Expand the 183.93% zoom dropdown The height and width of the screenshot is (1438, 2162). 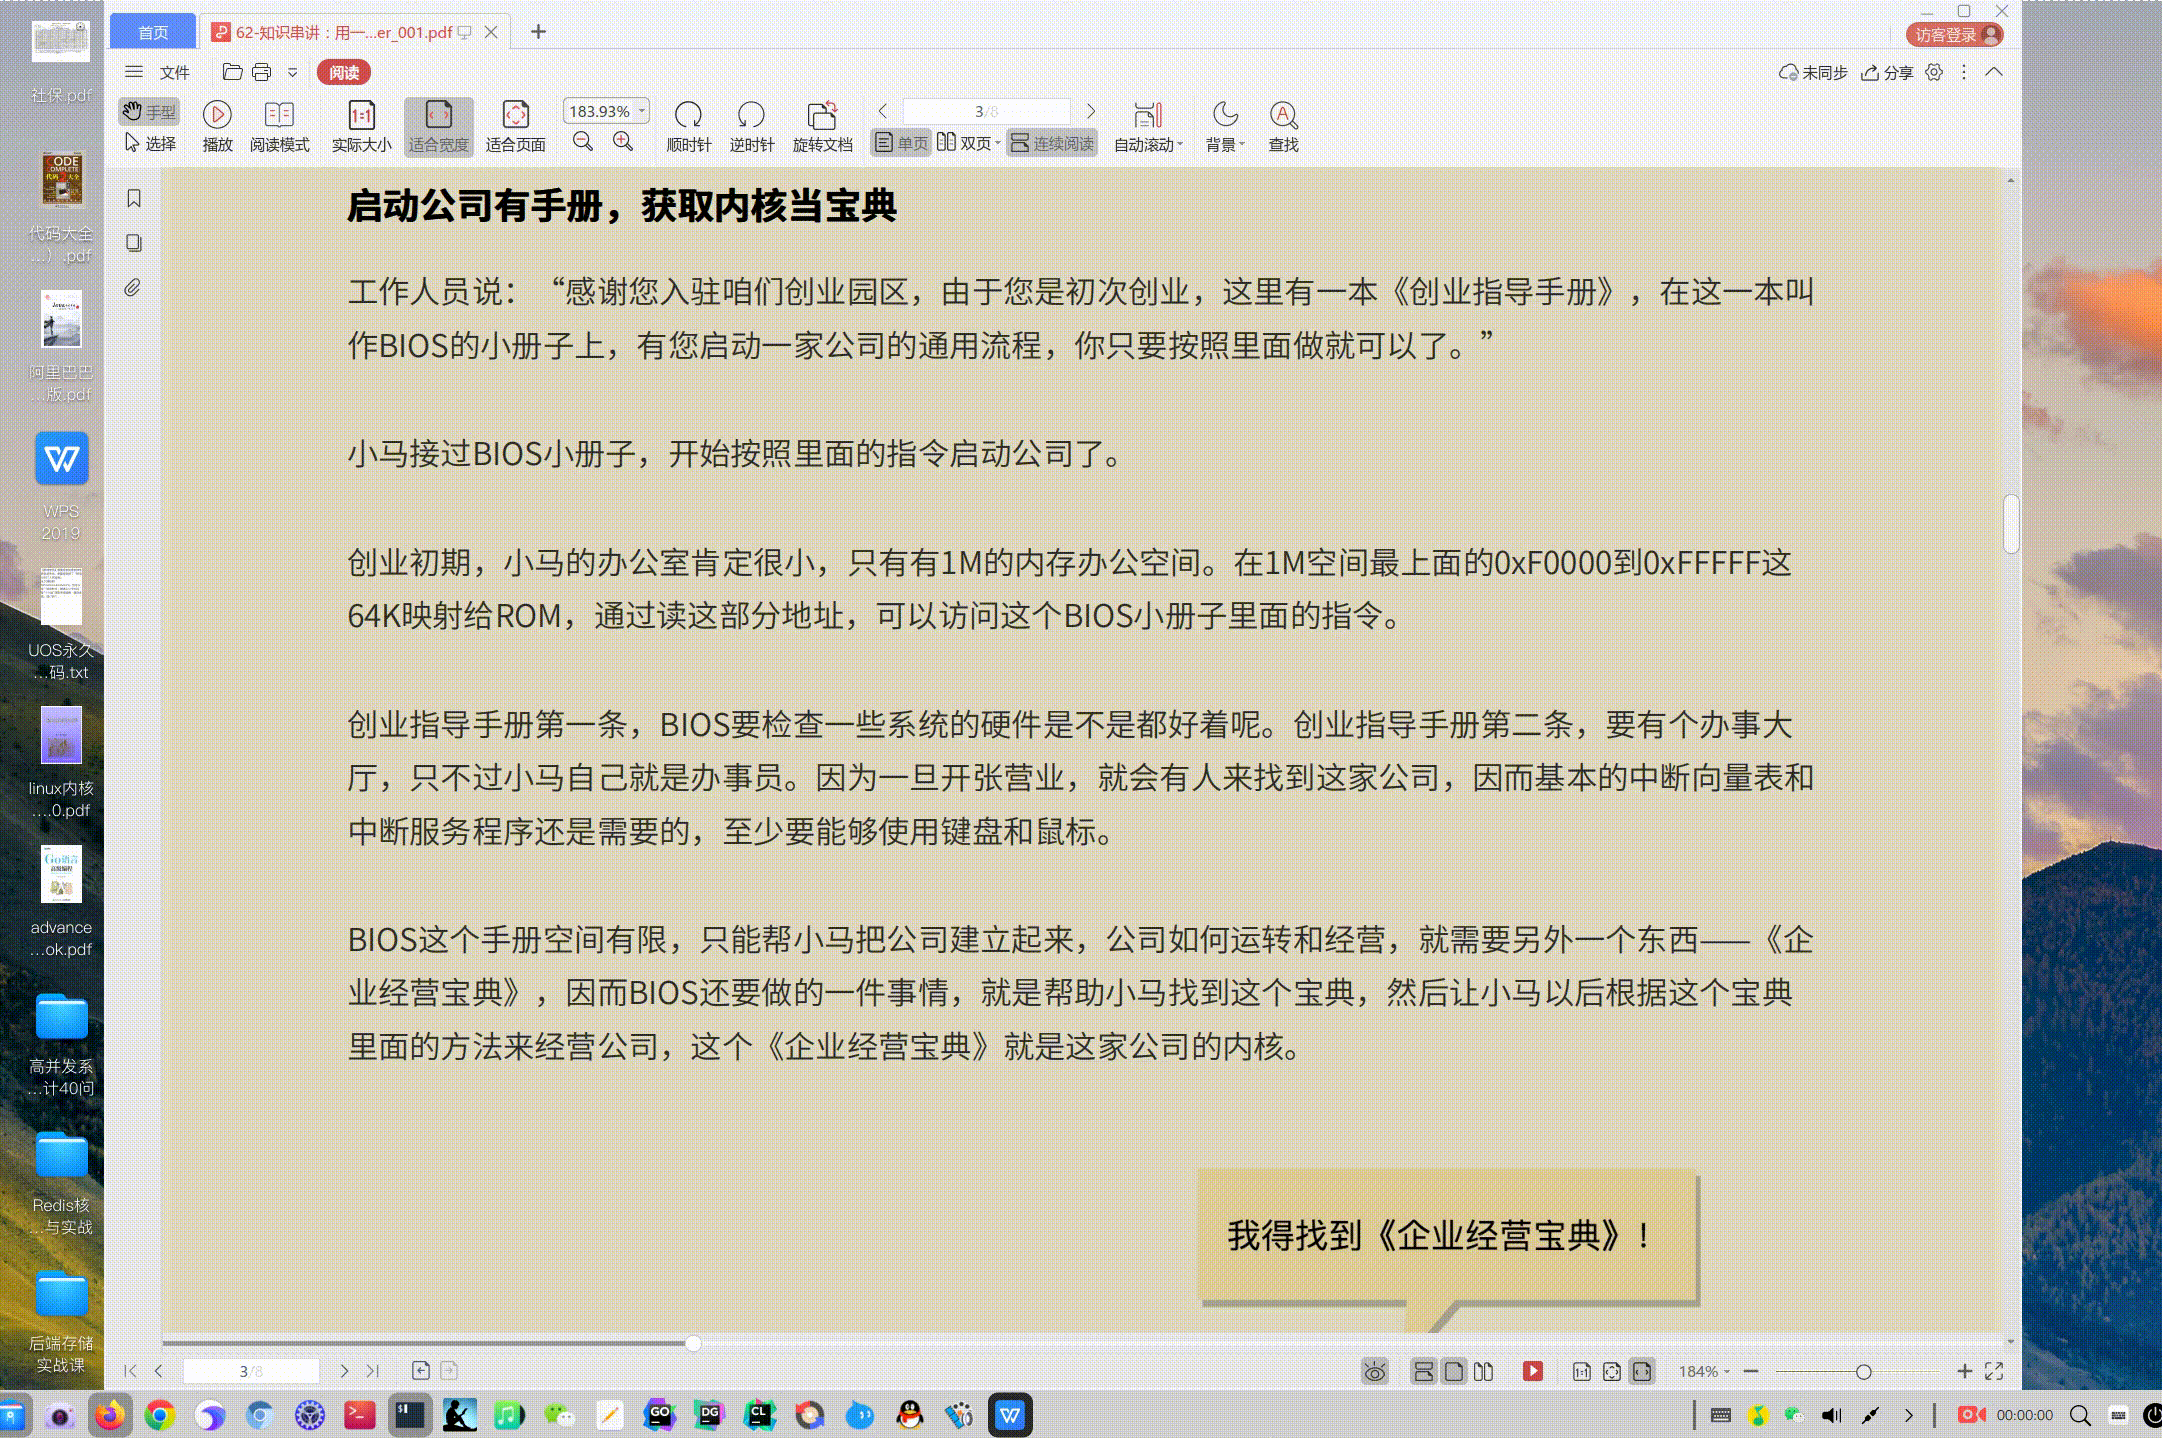pyautogui.click(x=642, y=111)
